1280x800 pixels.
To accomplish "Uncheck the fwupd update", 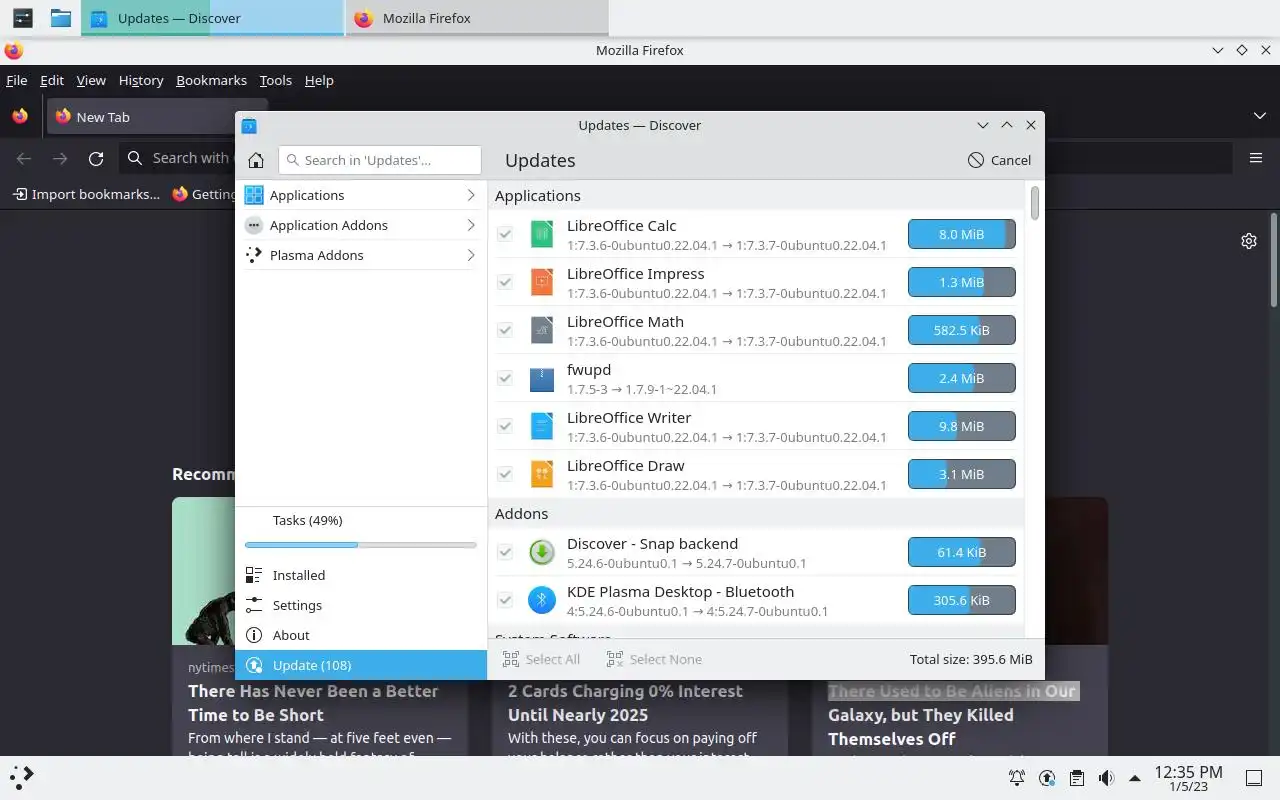I will pyautogui.click(x=505, y=378).
